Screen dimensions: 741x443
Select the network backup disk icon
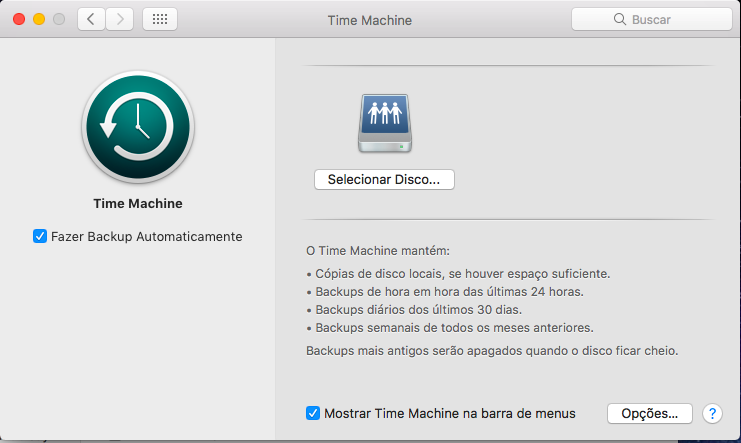[x=384, y=124]
